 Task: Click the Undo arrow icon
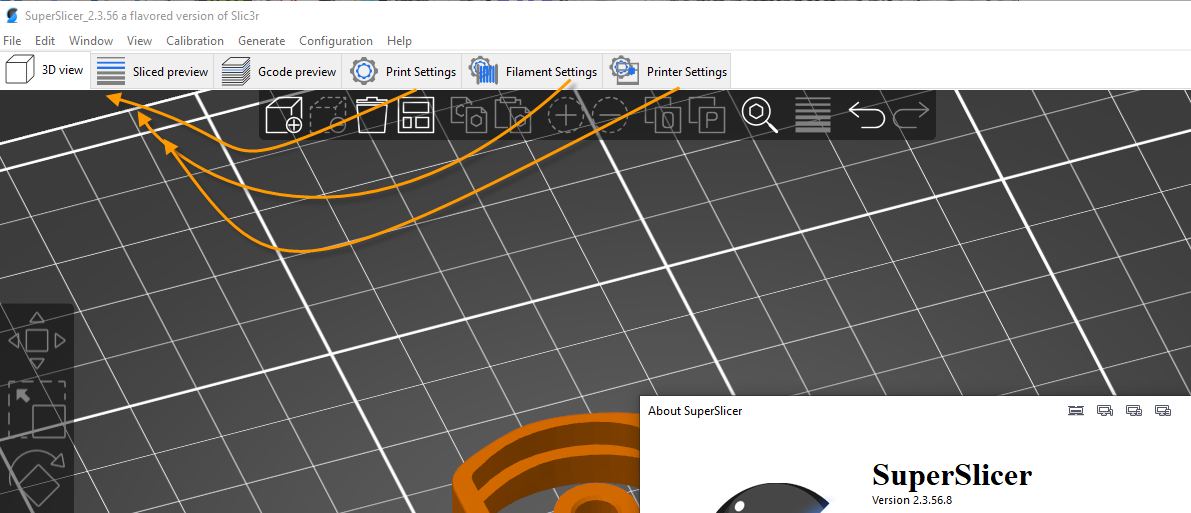point(867,116)
